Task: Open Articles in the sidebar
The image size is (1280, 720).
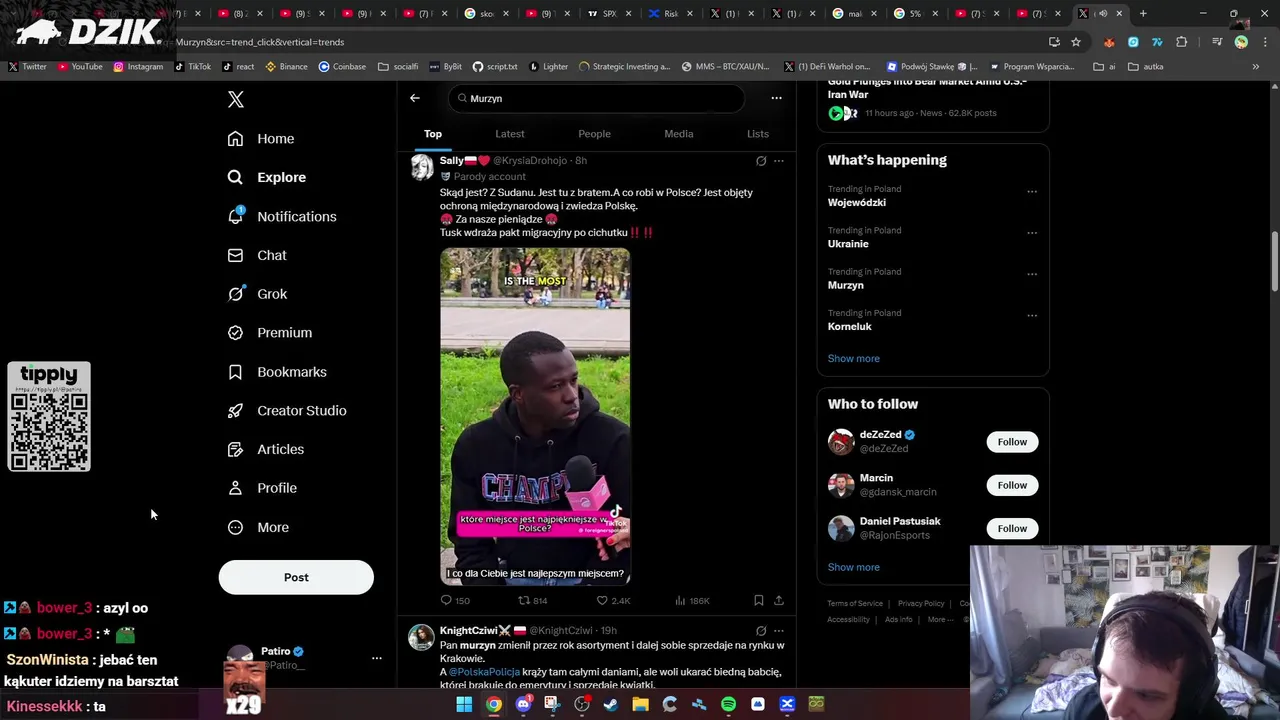Action: click(x=266, y=449)
